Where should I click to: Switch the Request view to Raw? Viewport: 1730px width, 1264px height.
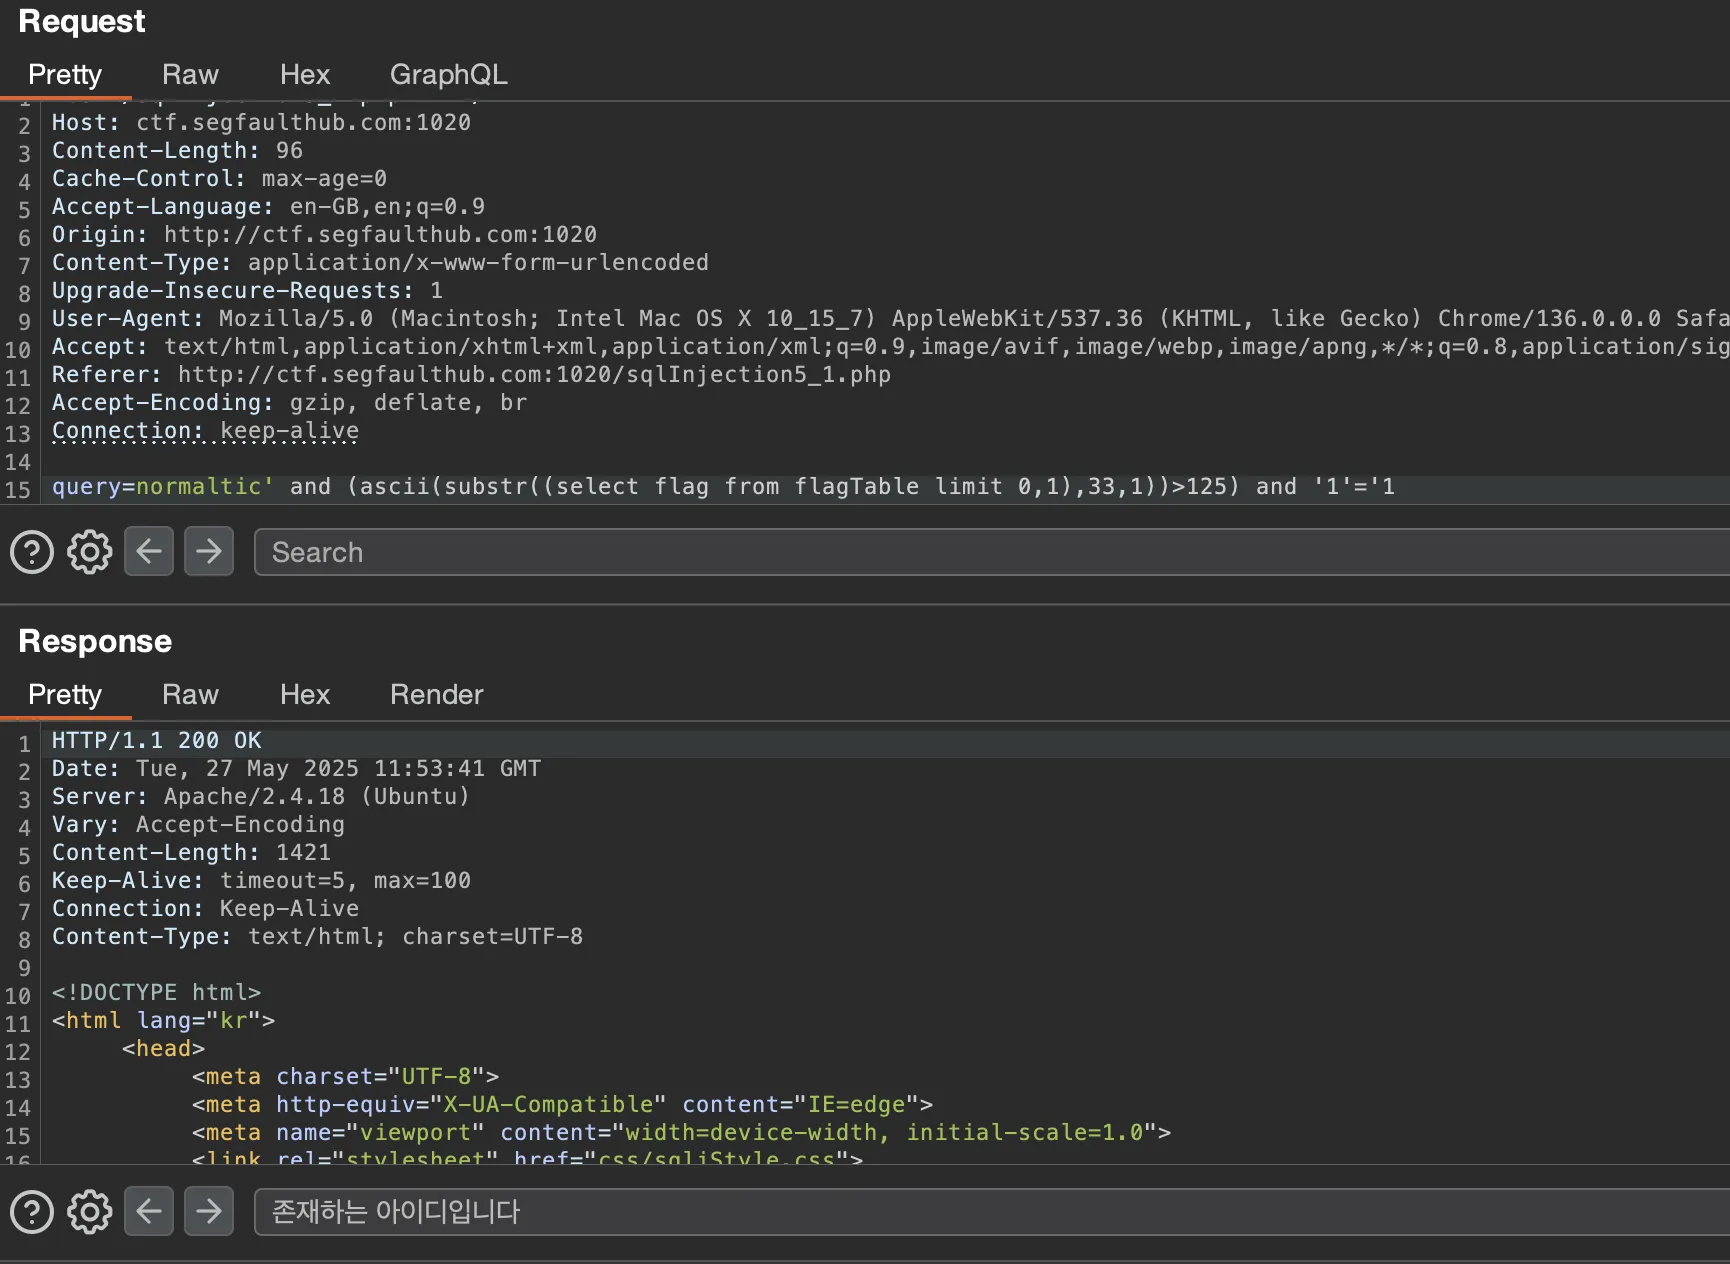190,75
